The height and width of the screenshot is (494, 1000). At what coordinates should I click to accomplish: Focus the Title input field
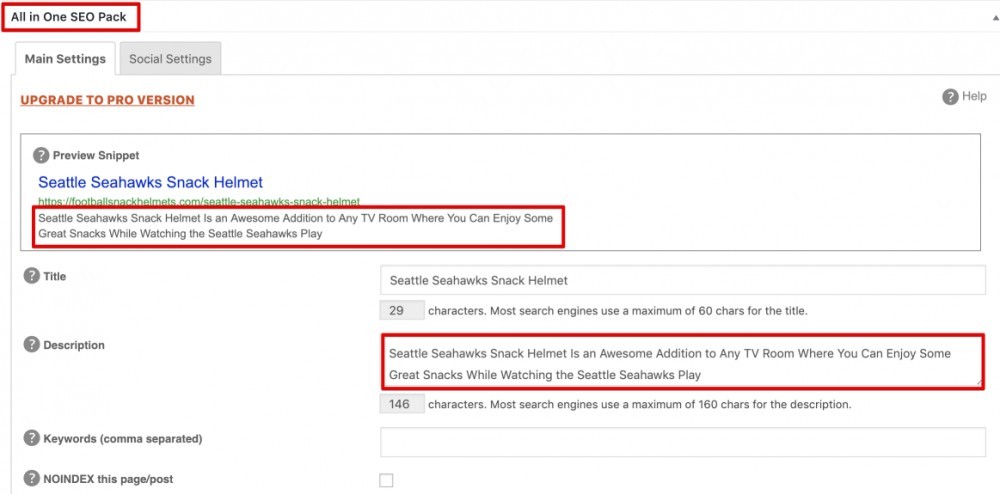(683, 280)
